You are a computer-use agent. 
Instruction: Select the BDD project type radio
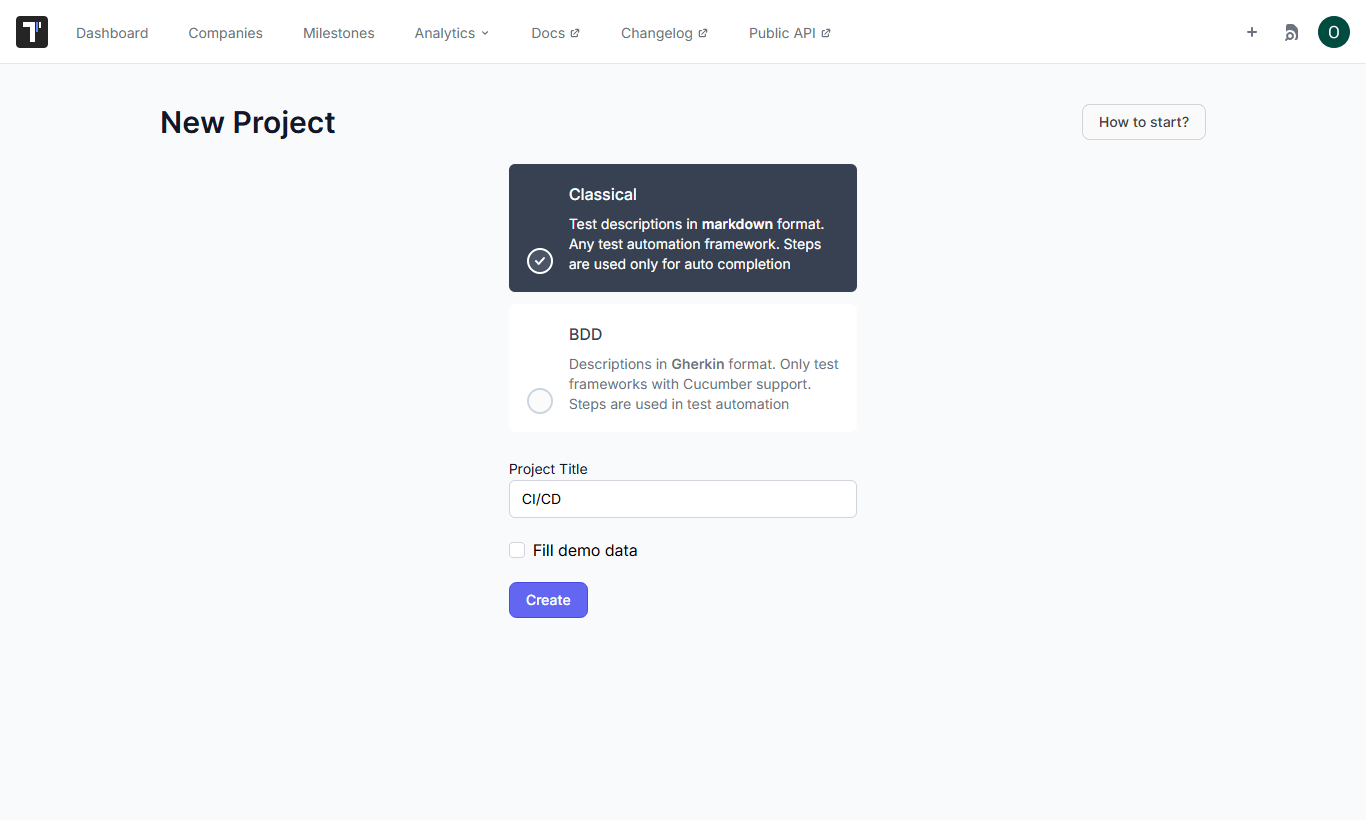pos(540,401)
